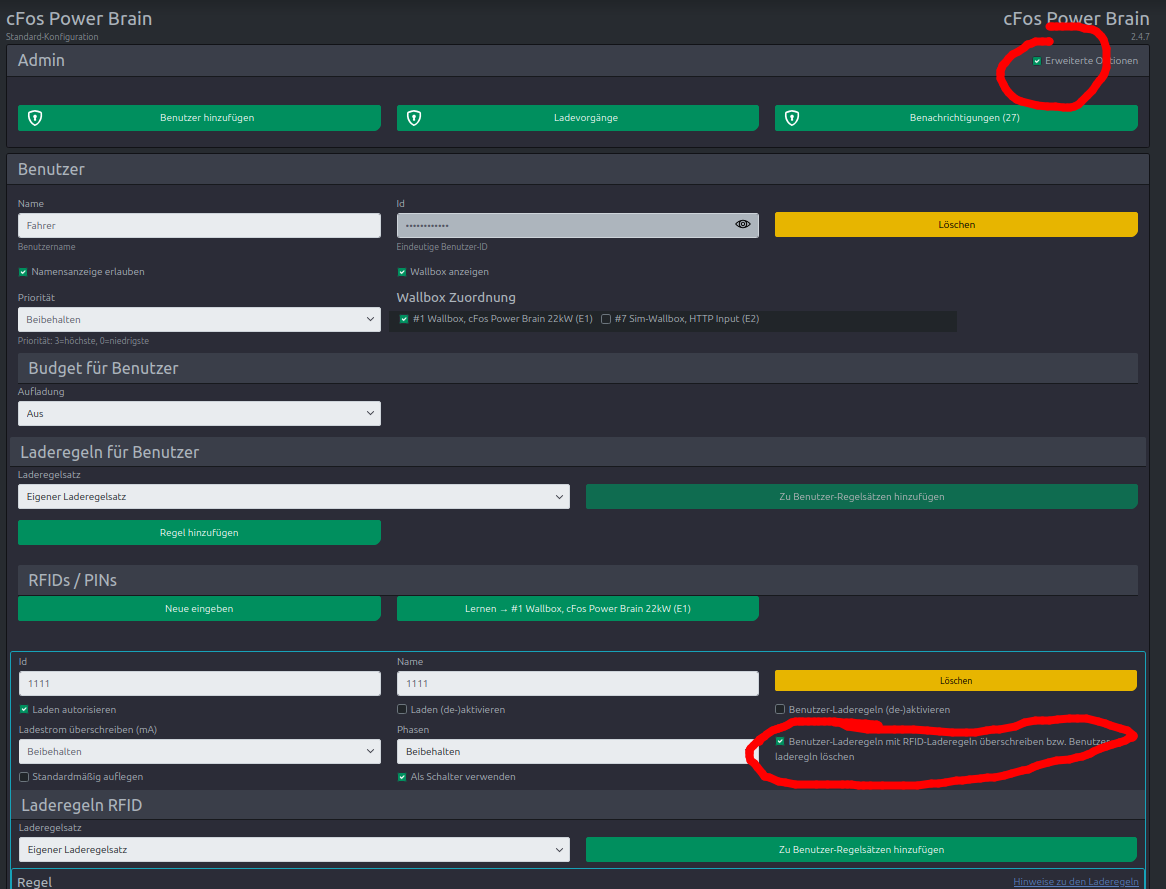Open Ladevorgänge
1166x889 pixels.
pyautogui.click(x=578, y=118)
